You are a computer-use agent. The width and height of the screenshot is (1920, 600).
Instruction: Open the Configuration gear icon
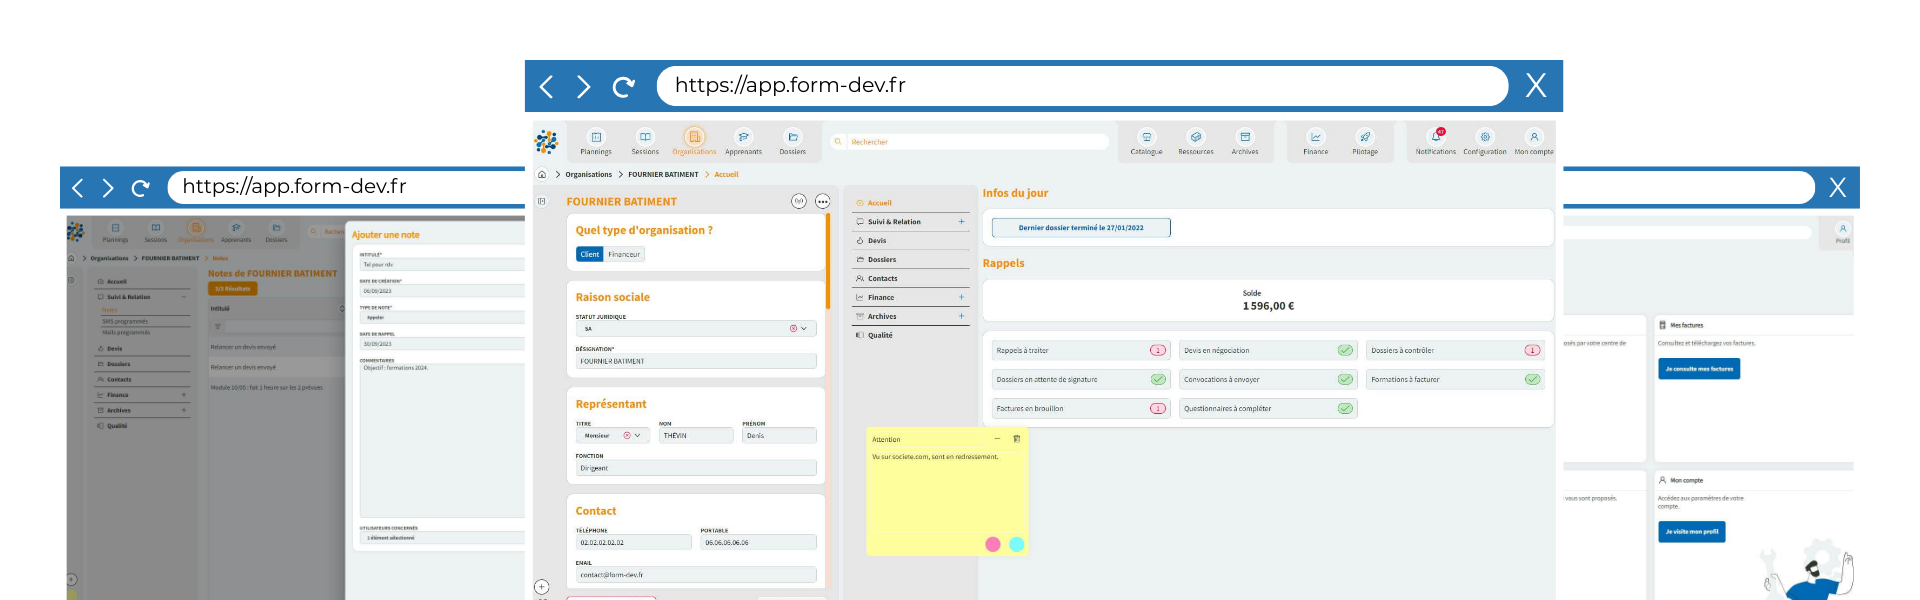pos(1485,138)
